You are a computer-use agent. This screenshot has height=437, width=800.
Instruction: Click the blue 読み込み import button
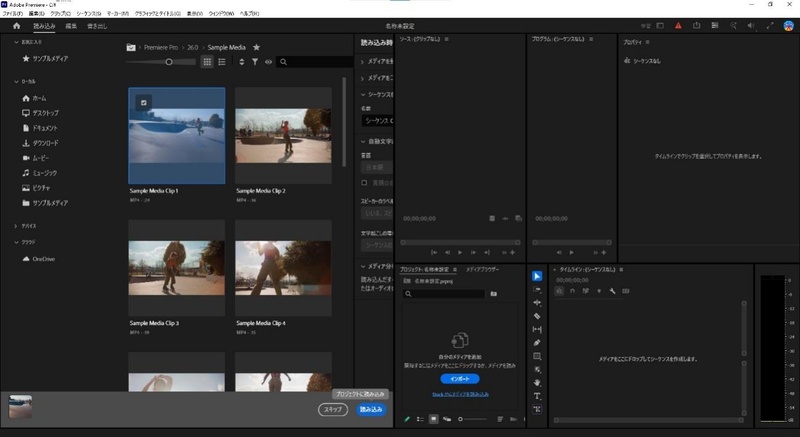click(x=371, y=409)
